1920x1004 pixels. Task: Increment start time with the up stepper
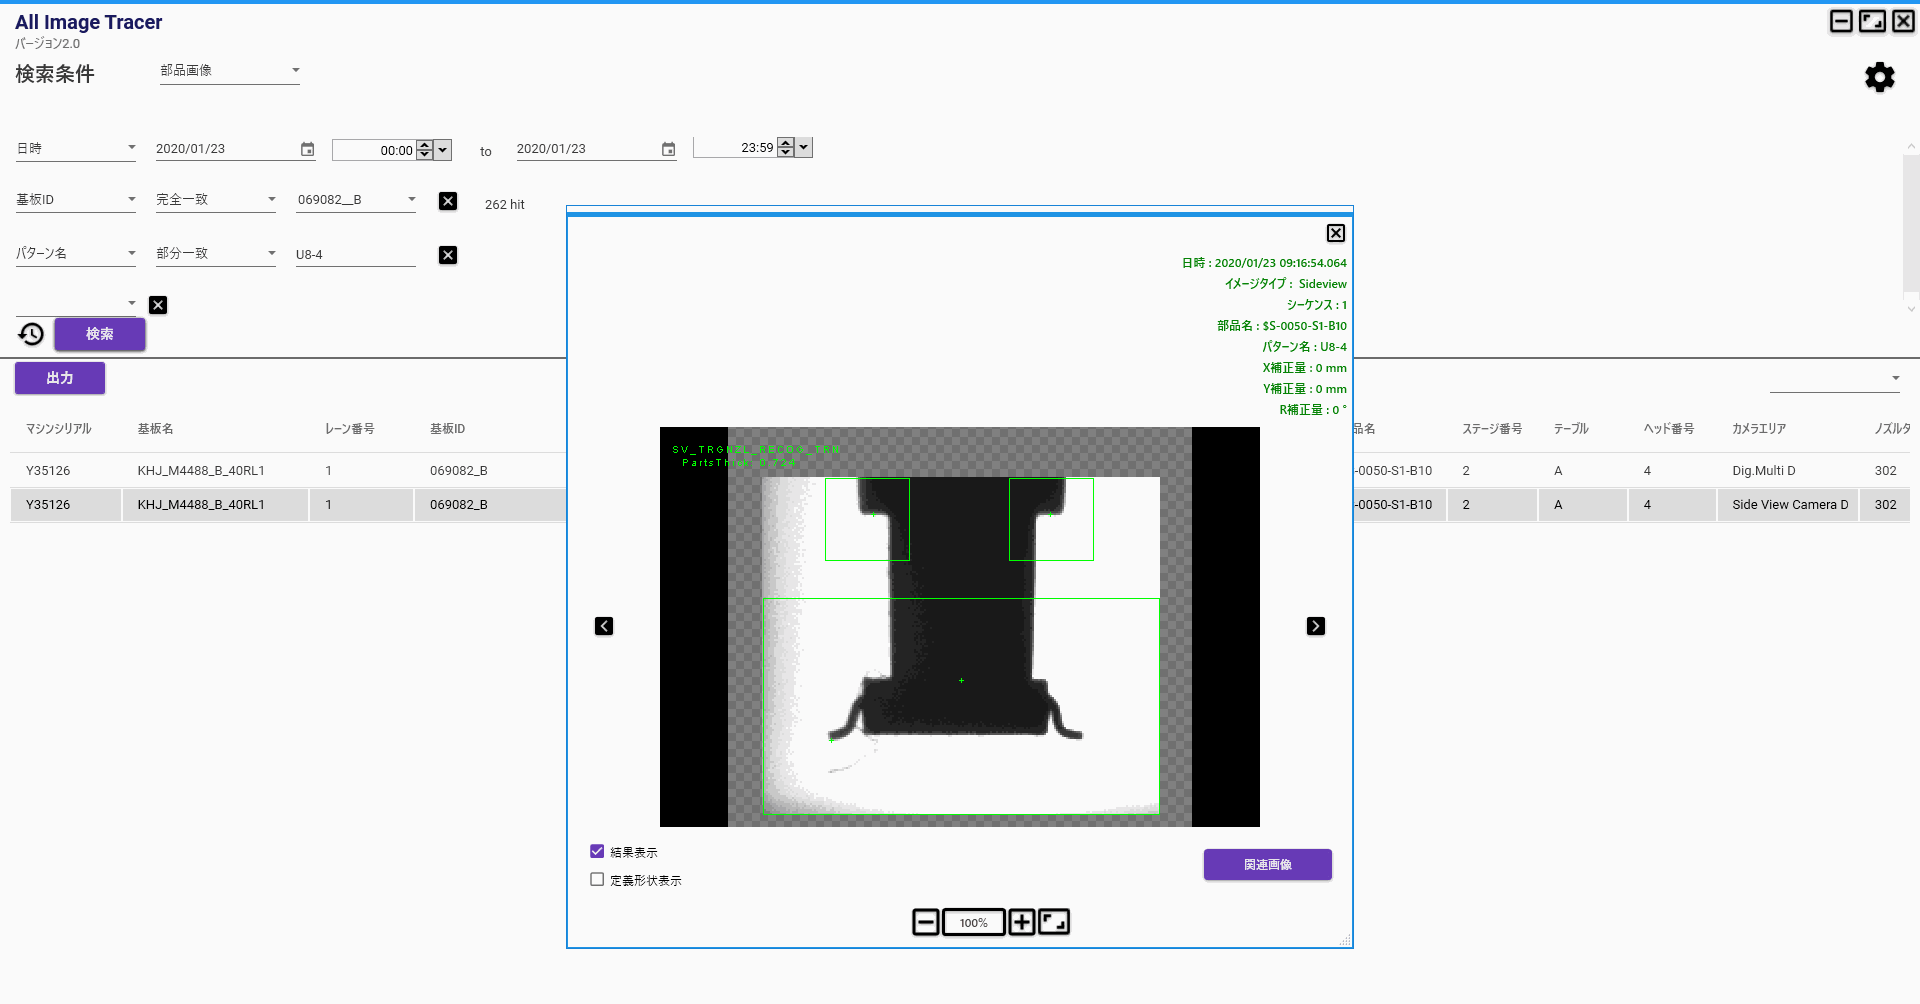tap(424, 145)
